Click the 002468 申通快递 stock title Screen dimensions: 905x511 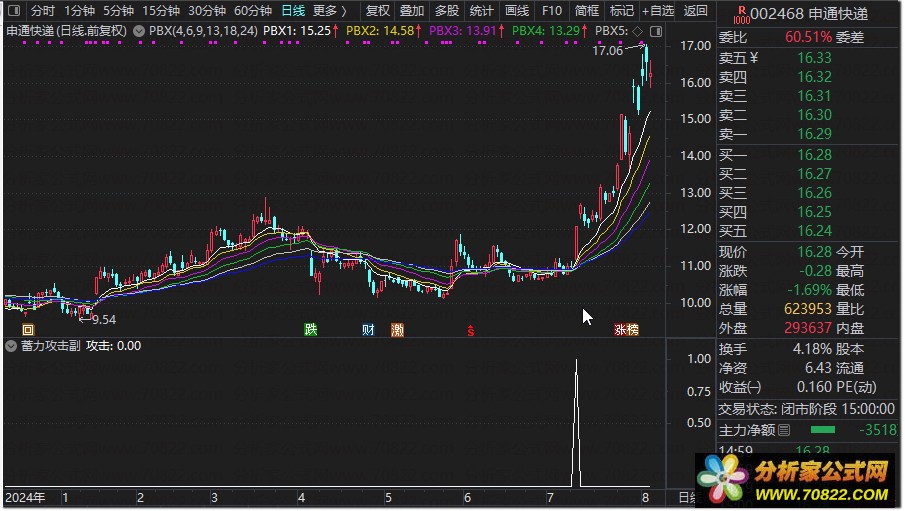point(809,14)
